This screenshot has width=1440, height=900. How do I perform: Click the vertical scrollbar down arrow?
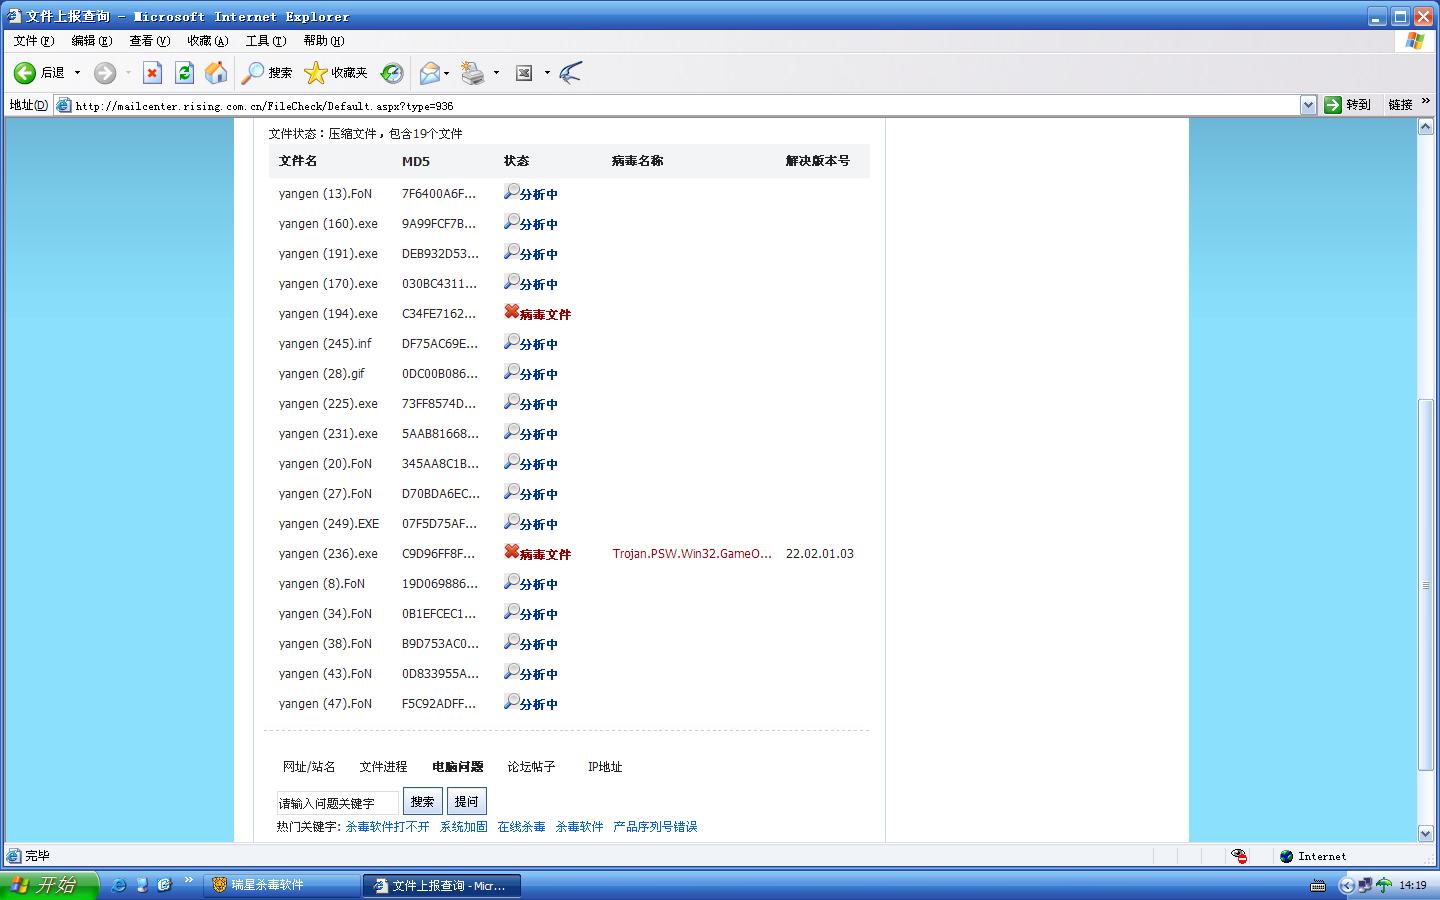[1426, 833]
